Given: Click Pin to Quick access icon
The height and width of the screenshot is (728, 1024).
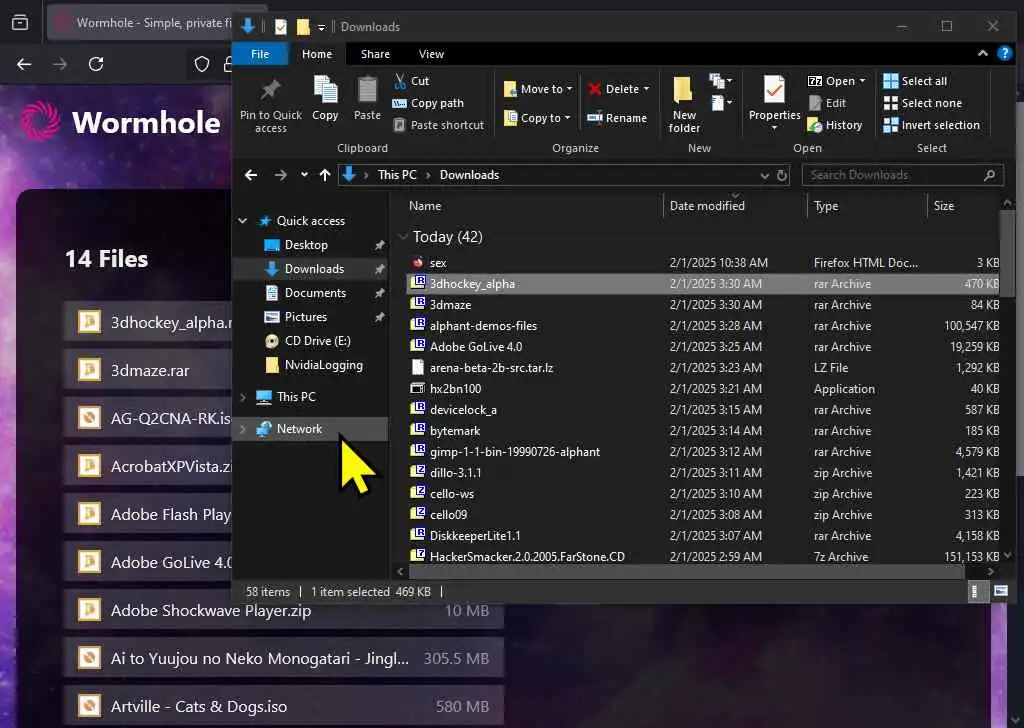Looking at the screenshot, I should (x=270, y=90).
